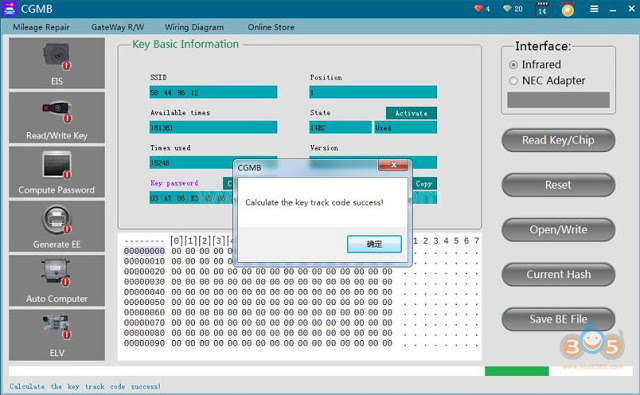This screenshot has width=640, height=395.
Task: Open the EIS module icon
Action: click(x=57, y=63)
